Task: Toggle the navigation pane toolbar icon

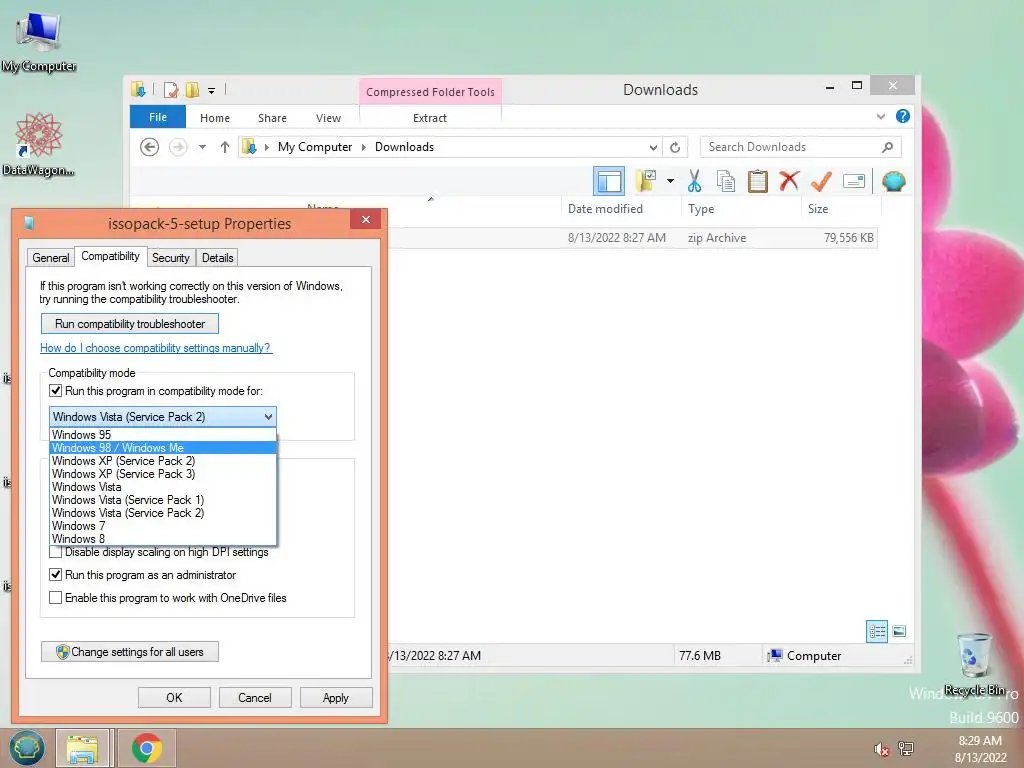Action: [609, 181]
